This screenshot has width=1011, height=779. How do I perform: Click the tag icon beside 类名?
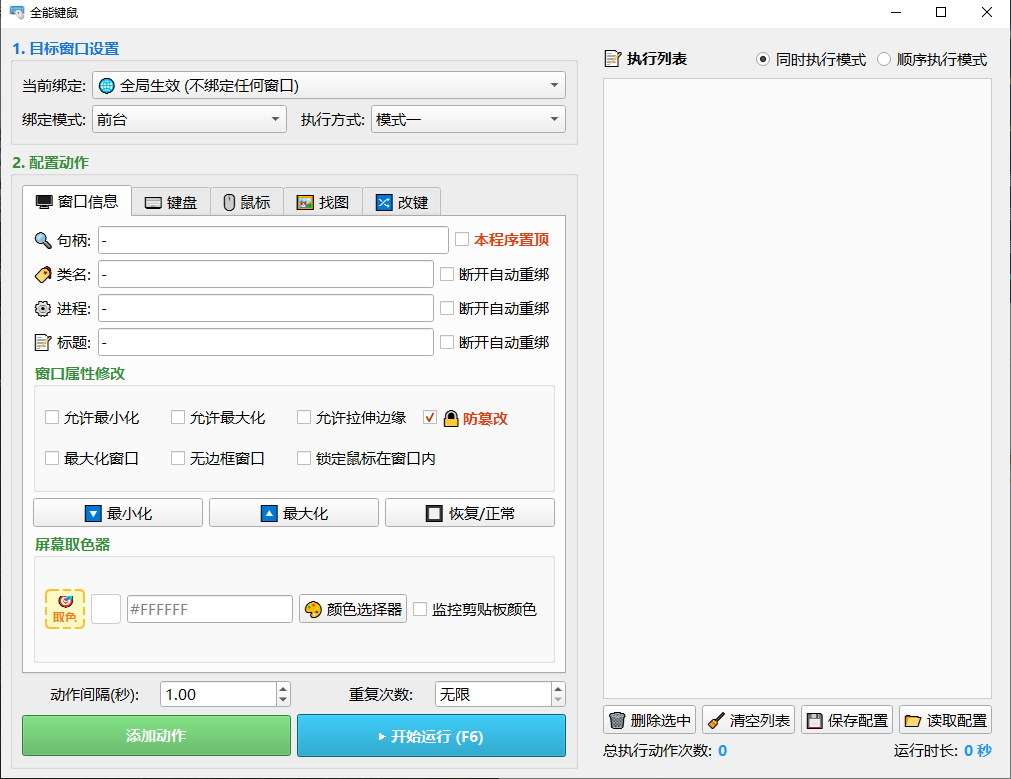point(43,275)
